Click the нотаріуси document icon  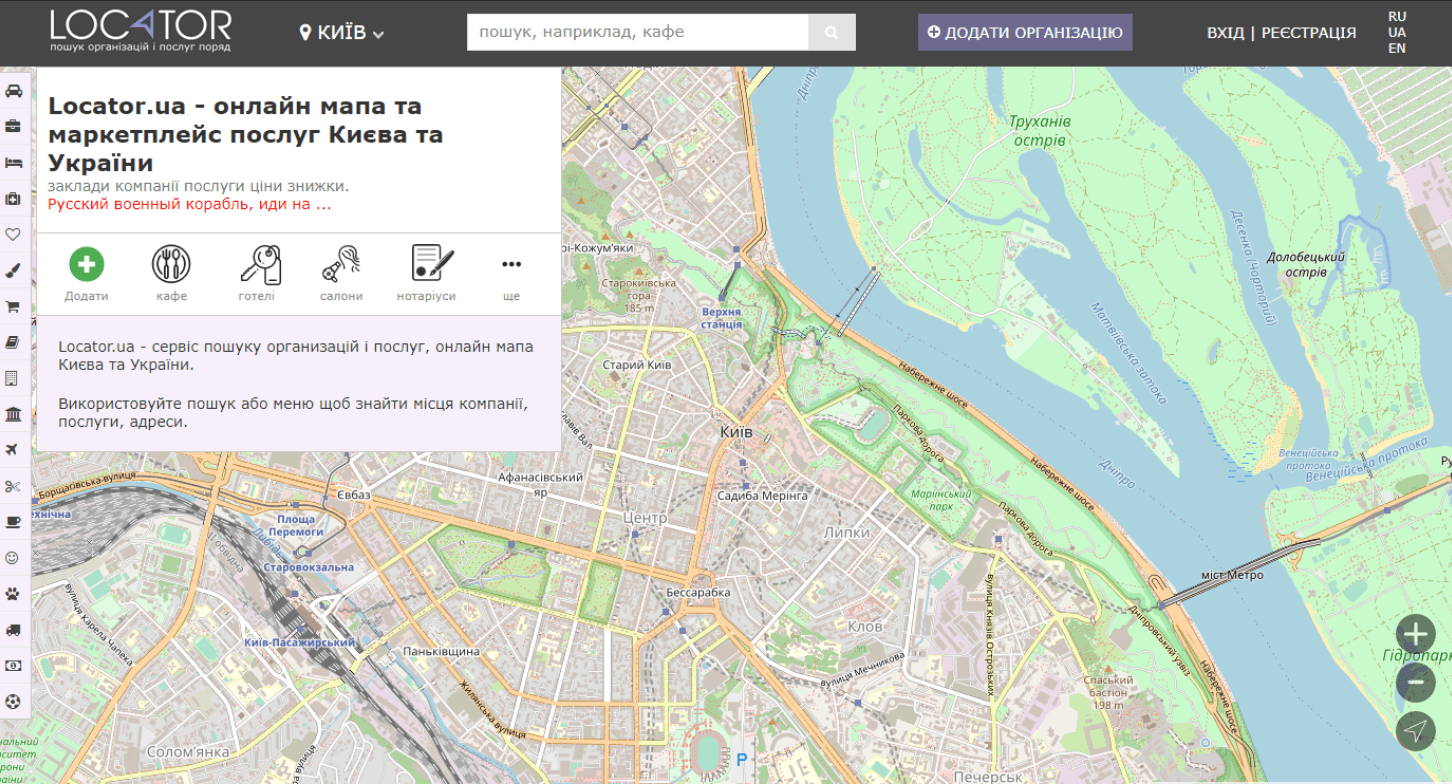(427, 264)
